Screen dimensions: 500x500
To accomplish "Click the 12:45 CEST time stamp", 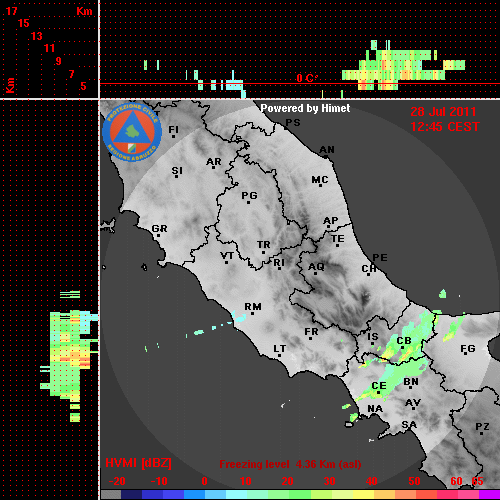I will click(x=445, y=127).
